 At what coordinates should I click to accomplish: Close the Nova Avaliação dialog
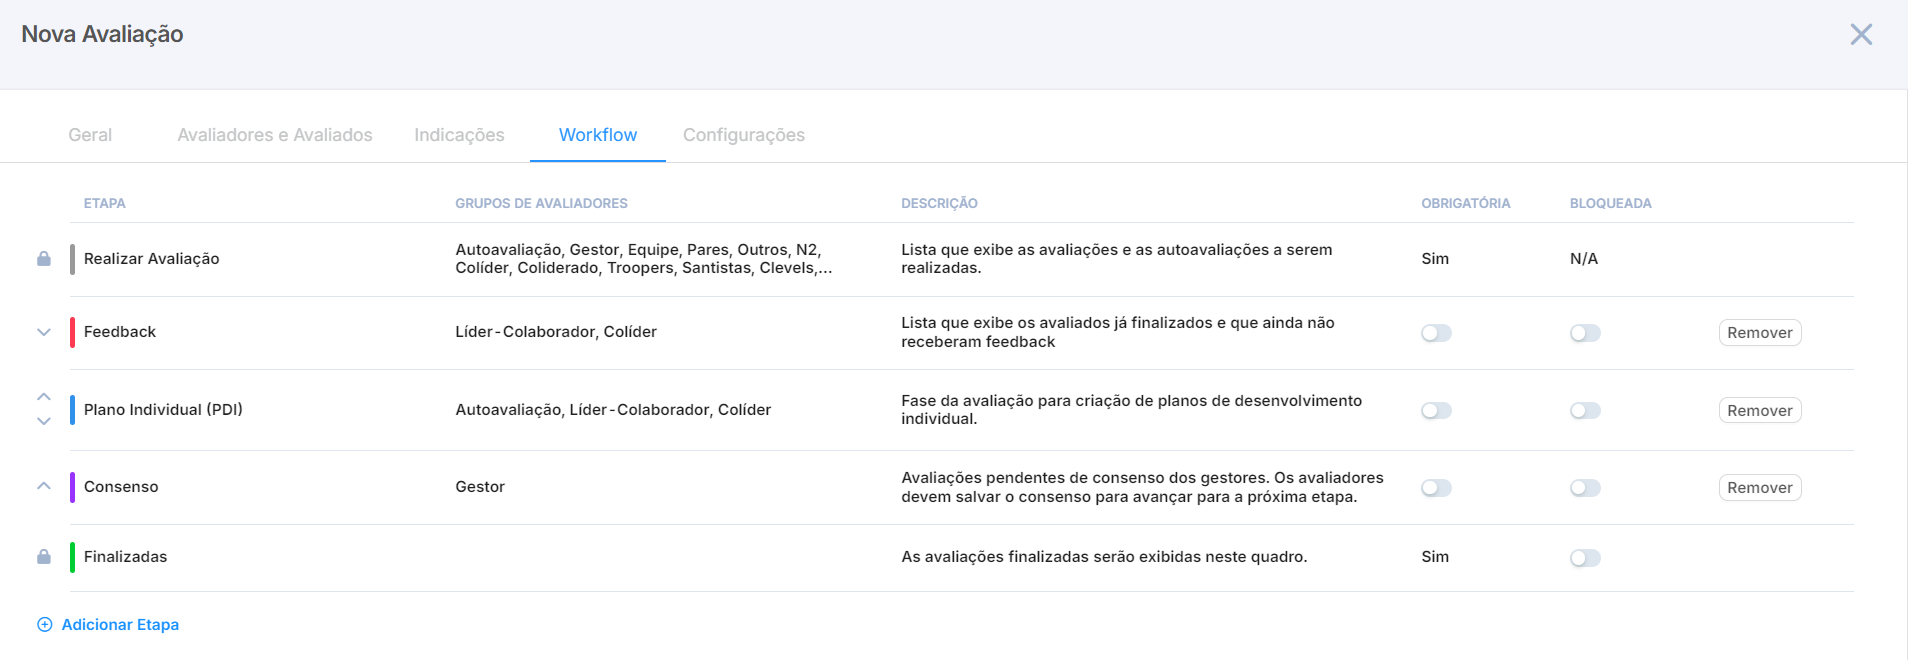pos(1860,35)
